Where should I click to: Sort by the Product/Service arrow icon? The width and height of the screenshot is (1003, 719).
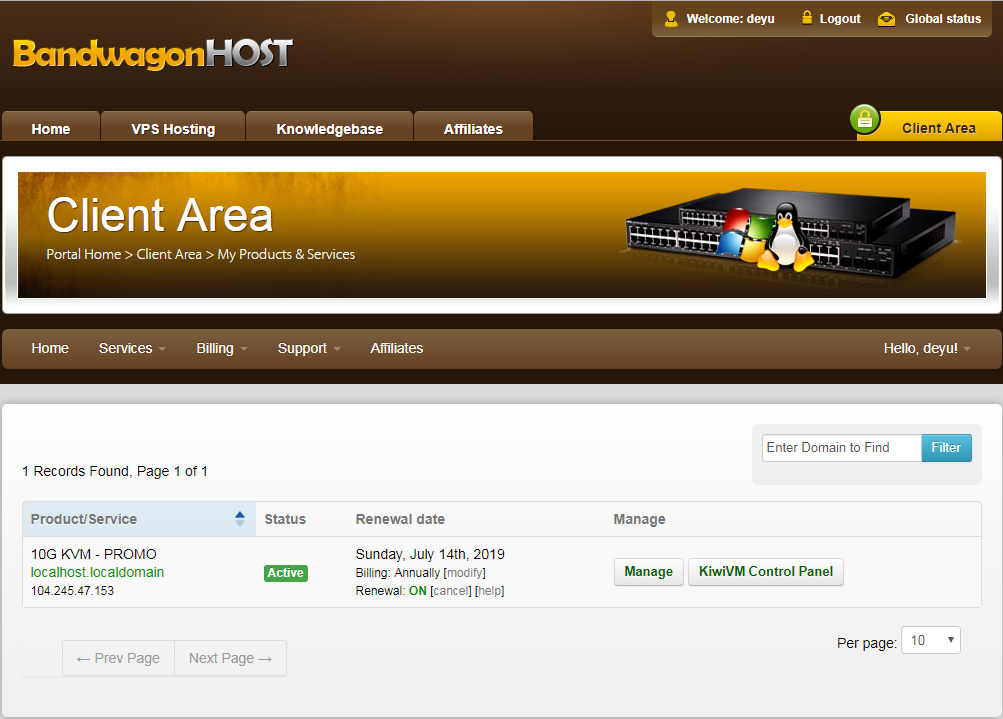pyautogui.click(x=240, y=519)
